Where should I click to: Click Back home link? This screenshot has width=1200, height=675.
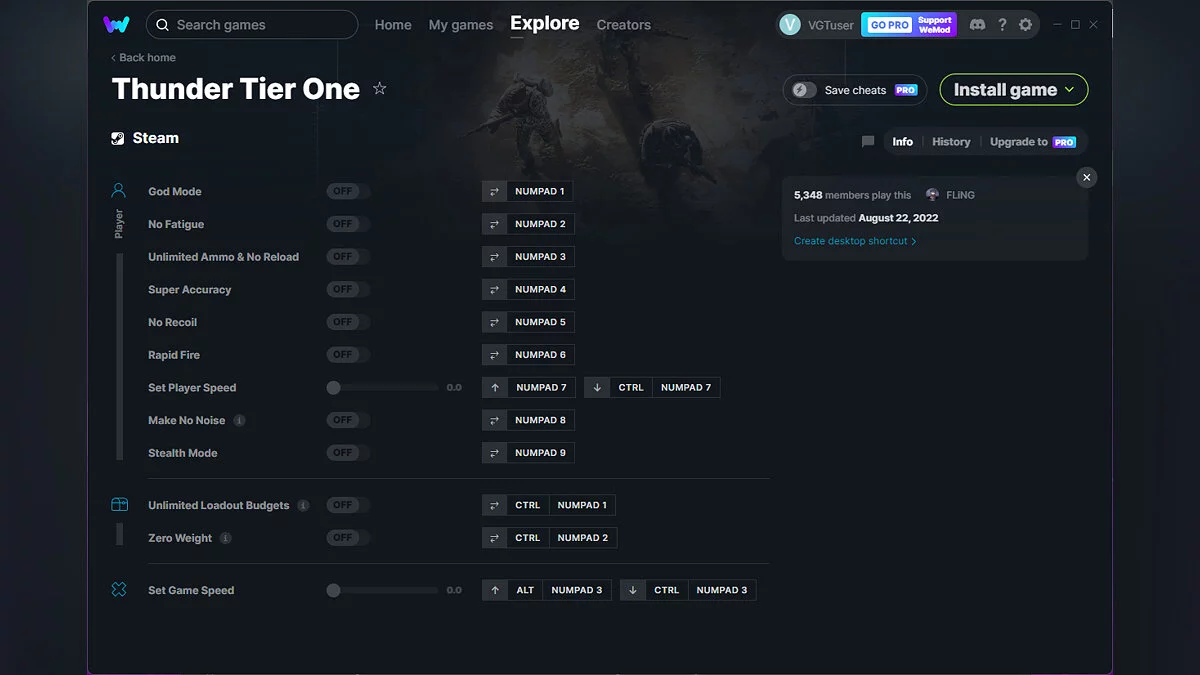click(143, 58)
